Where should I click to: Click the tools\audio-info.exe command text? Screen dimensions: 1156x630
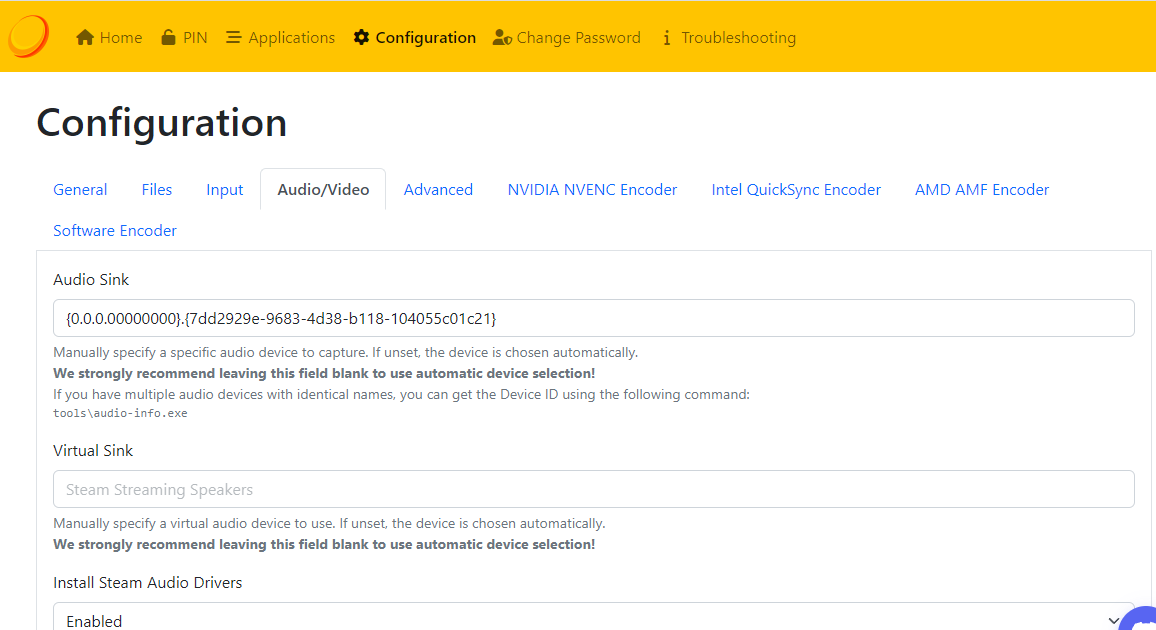coord(120,413)
